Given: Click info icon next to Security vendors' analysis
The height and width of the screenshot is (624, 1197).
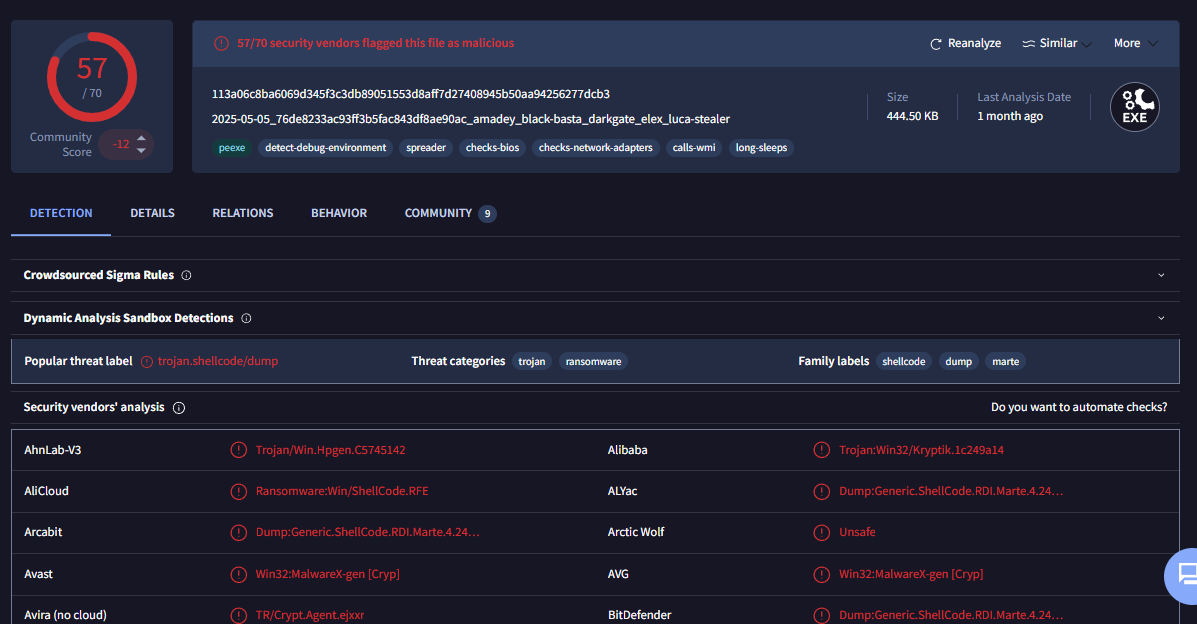Looking at the screenshot, I should (179, 408).
